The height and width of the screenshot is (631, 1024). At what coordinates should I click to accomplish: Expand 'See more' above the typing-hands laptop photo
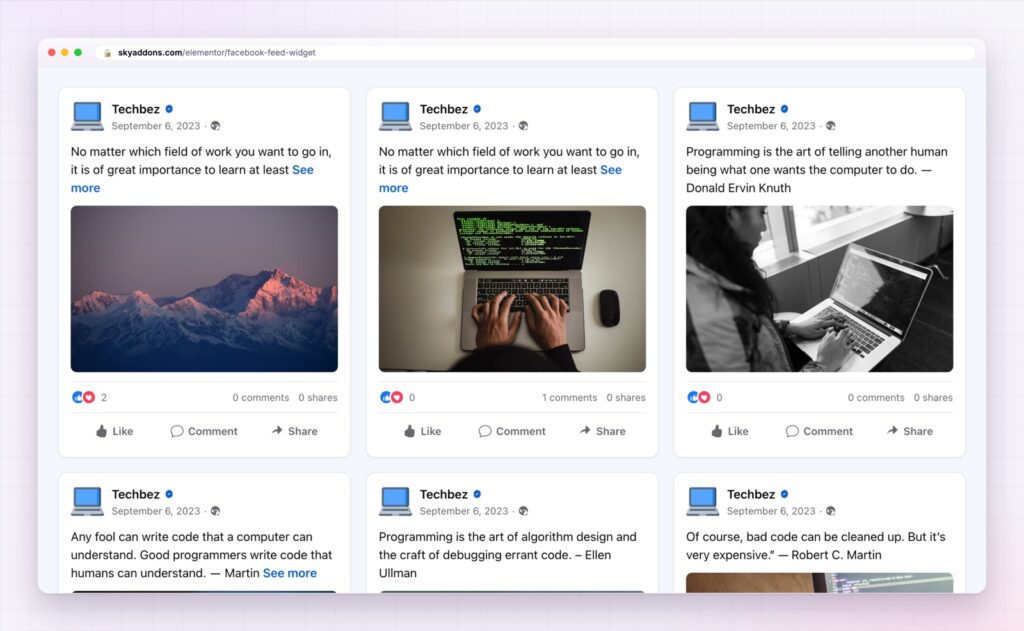611,170
